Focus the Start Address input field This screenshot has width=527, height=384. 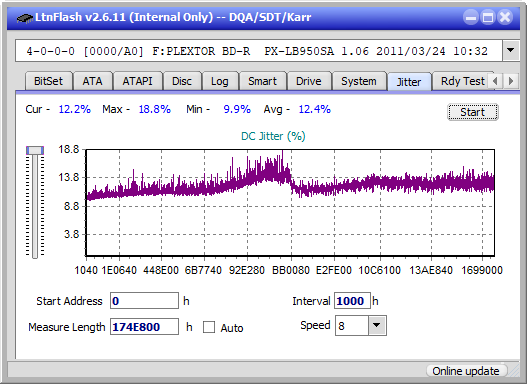(x=145, y=301)
